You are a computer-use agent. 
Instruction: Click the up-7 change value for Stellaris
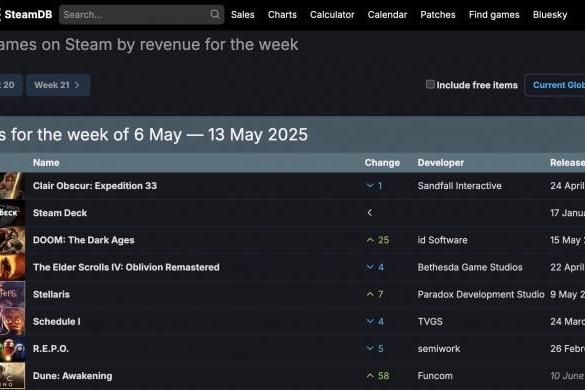point(375,294)
